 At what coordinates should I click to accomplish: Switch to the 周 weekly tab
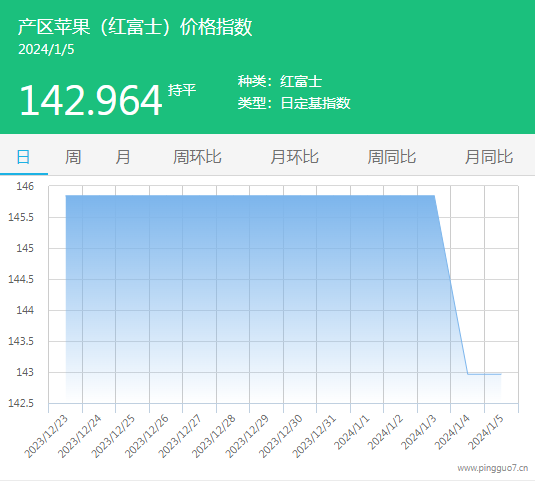[73, 157]
